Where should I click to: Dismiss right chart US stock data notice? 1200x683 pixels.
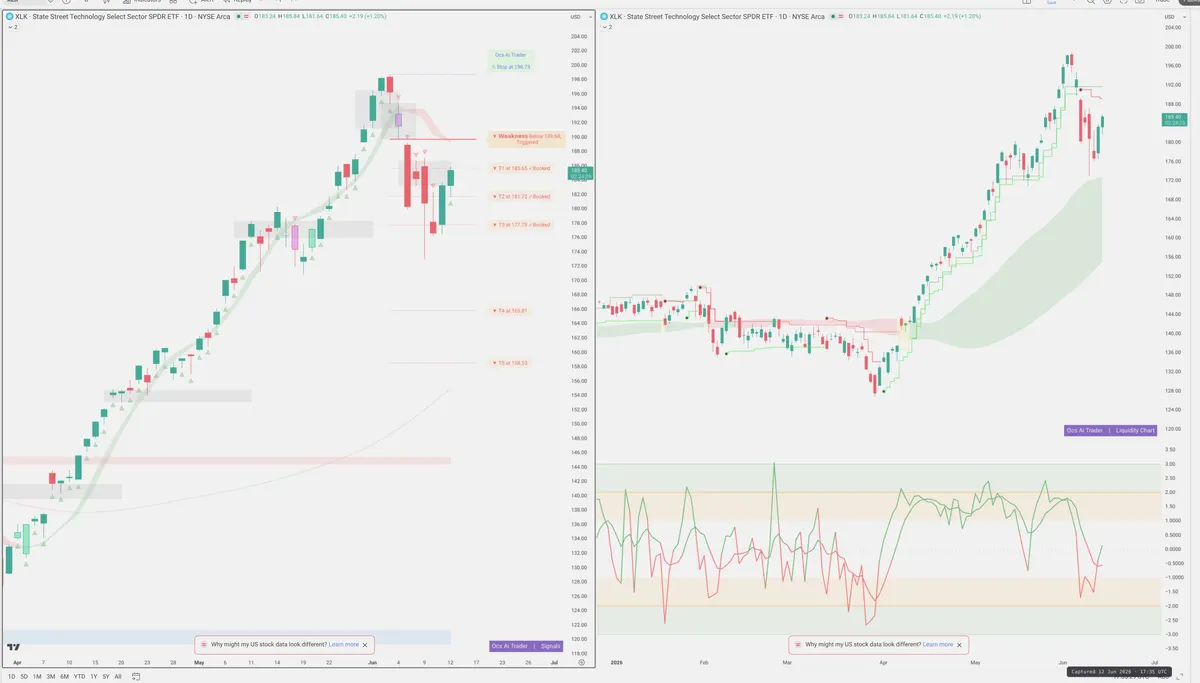(x=958, y=645)
